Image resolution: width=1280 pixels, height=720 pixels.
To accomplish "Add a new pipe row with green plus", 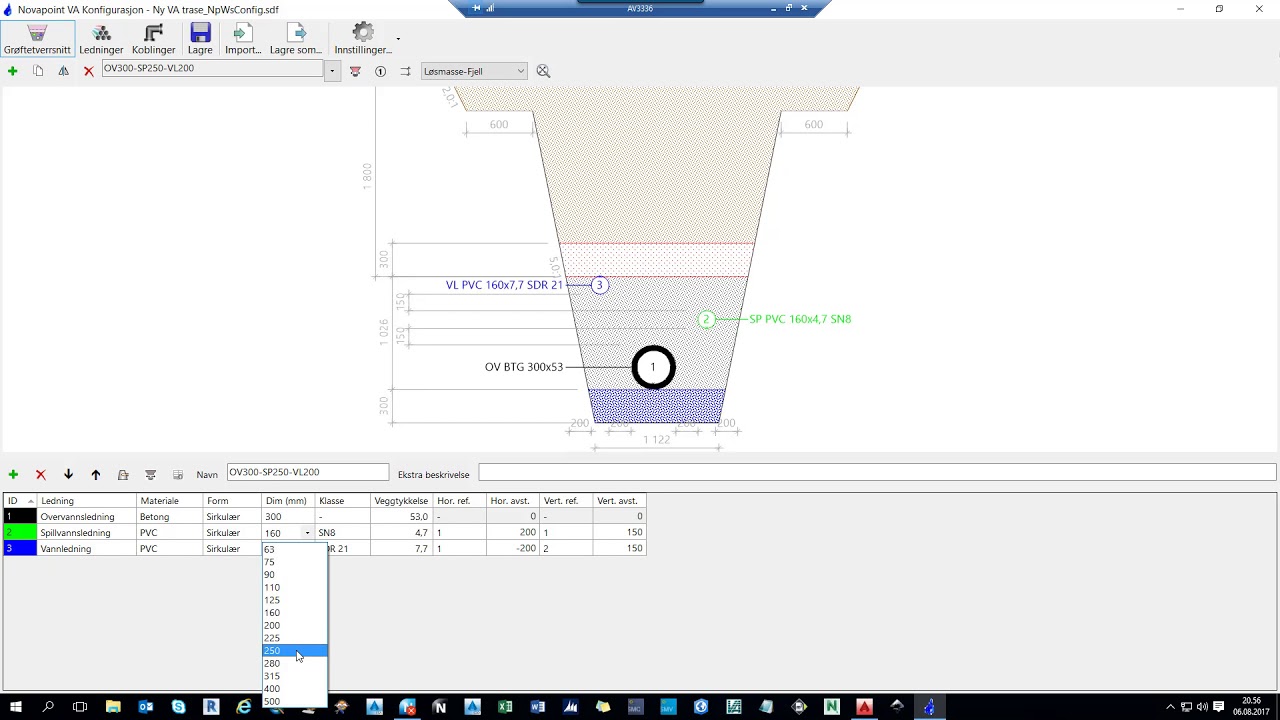I will (x=13, y=475).
